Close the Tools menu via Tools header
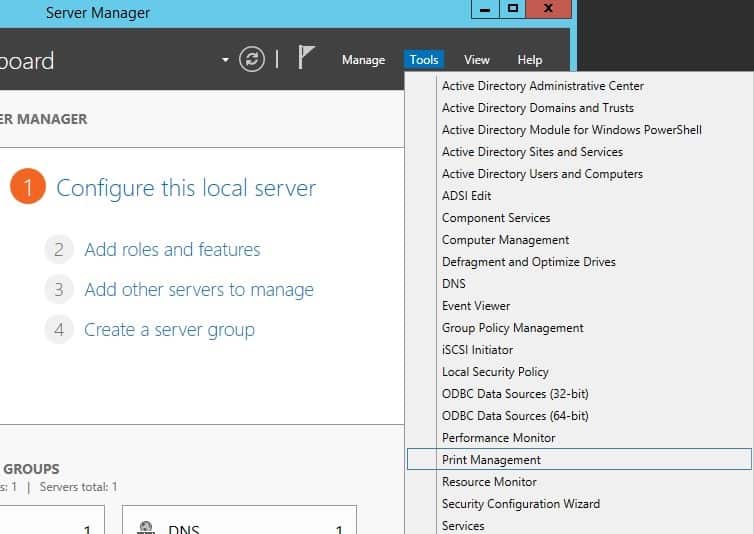 [424, 60]
